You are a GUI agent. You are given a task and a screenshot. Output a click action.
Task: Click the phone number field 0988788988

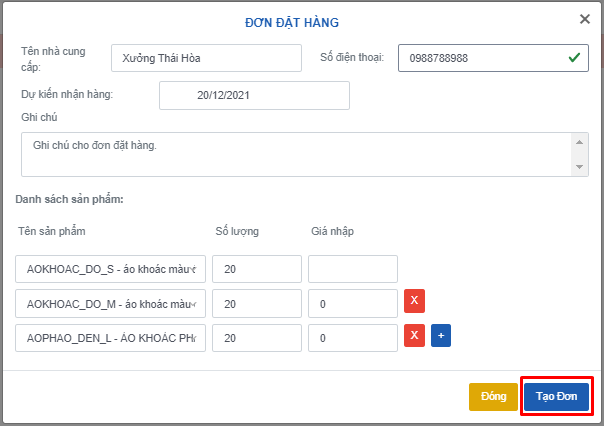tap(480, 58)
